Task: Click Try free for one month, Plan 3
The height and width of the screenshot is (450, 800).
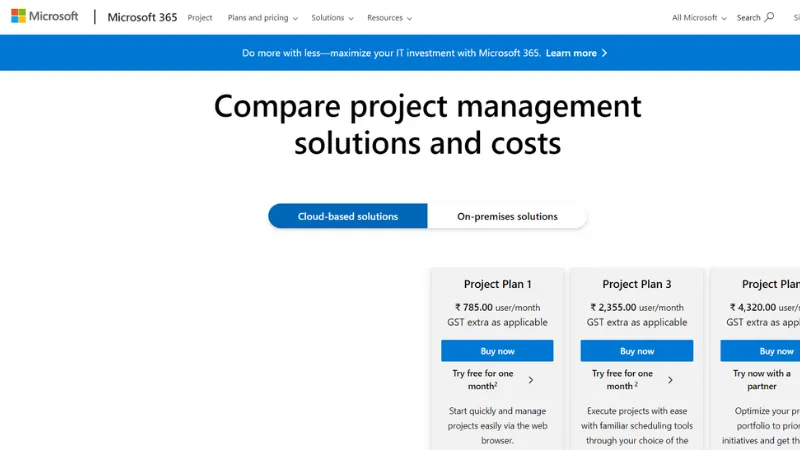Action: (x=622, y=379)
